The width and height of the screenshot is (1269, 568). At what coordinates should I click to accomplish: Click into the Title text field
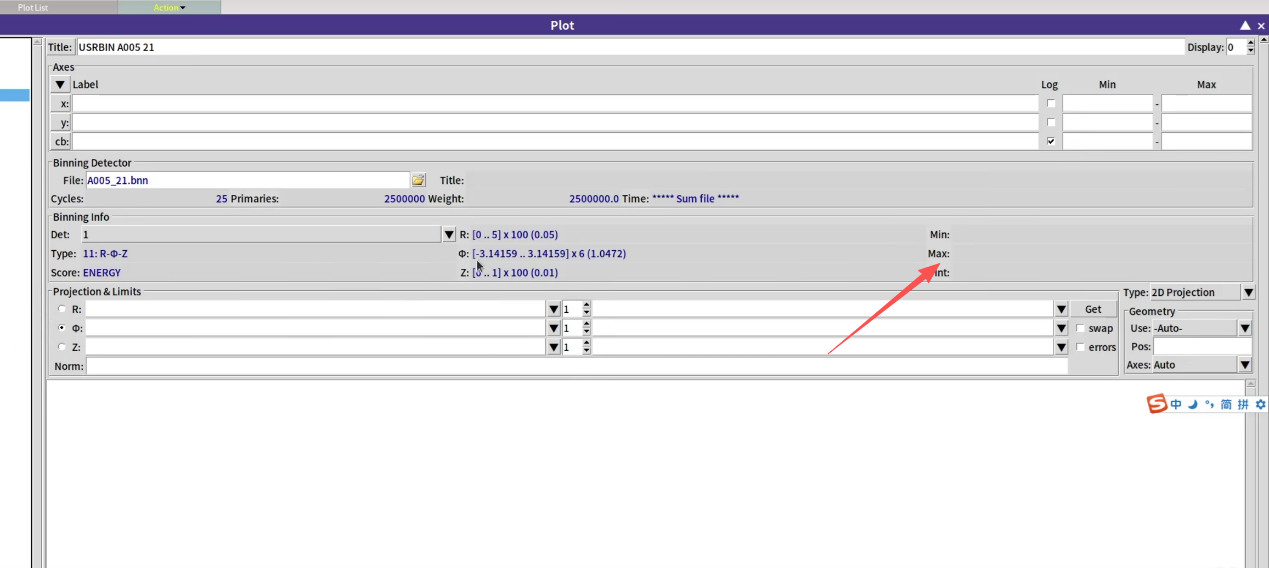pyautogui.click(x=630, y=47)
